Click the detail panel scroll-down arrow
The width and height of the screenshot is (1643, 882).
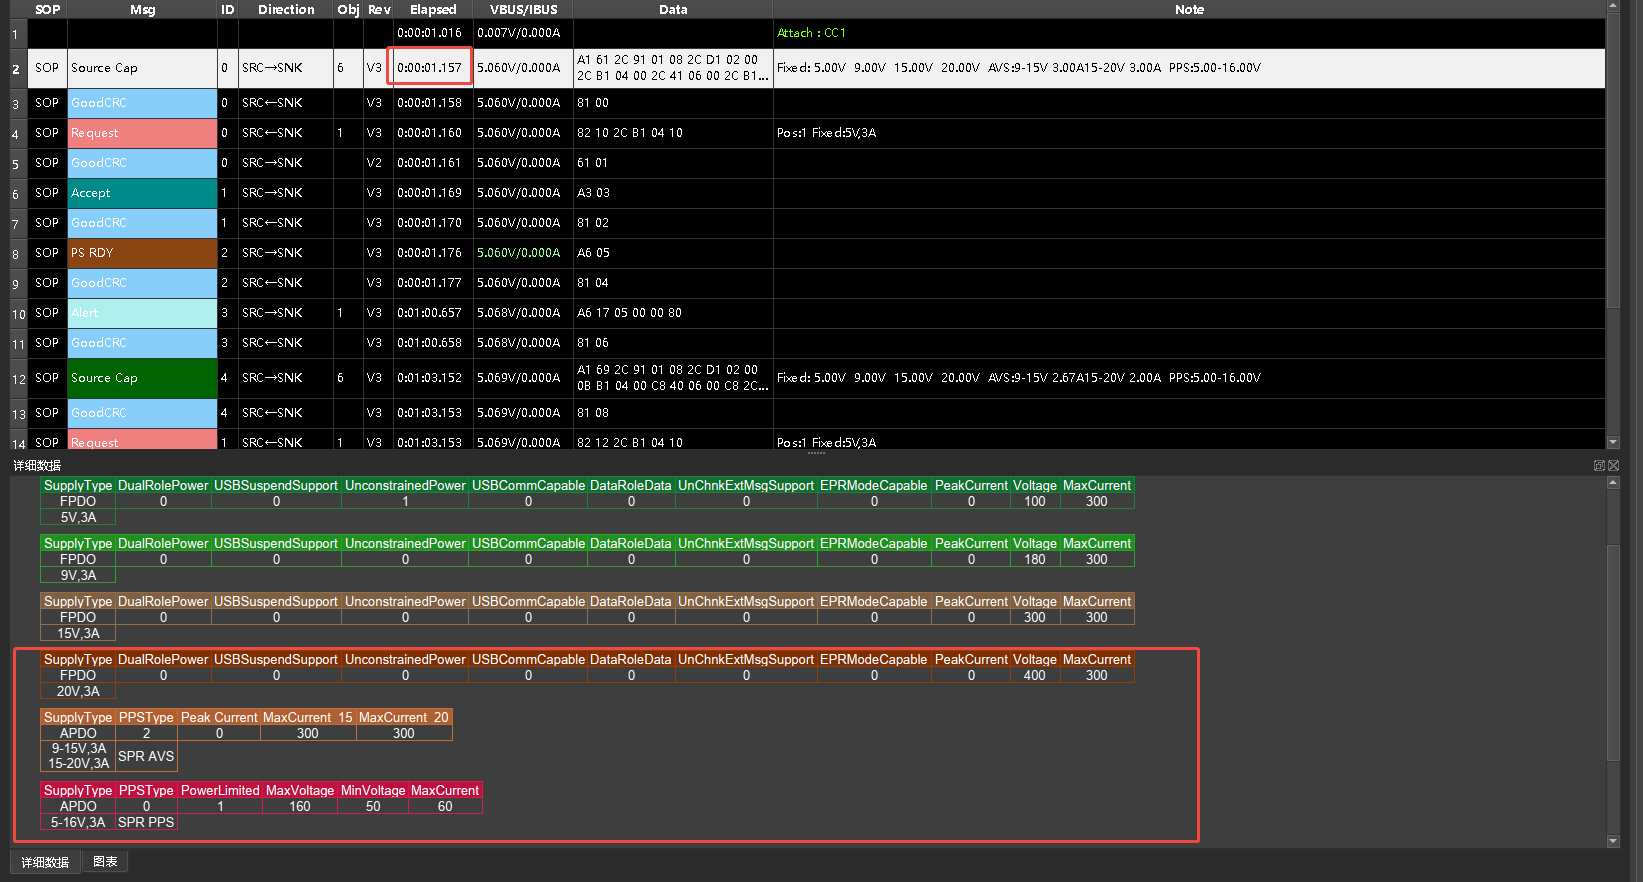pyautogui.click(x=1612, y=841)
